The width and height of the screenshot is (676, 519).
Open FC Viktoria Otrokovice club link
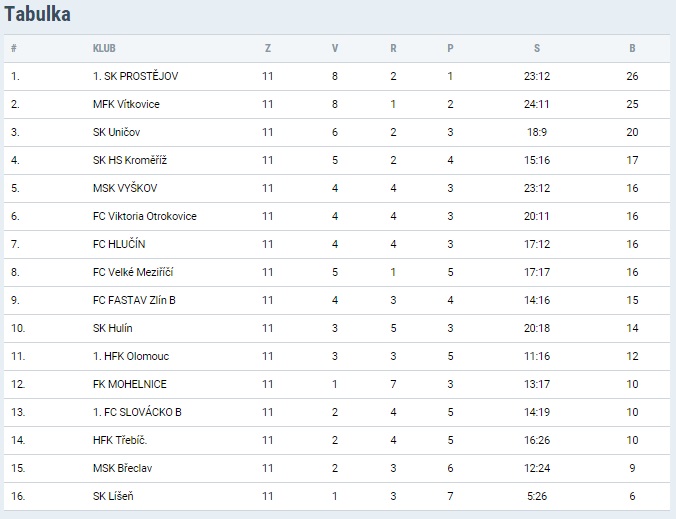point(144,216)
